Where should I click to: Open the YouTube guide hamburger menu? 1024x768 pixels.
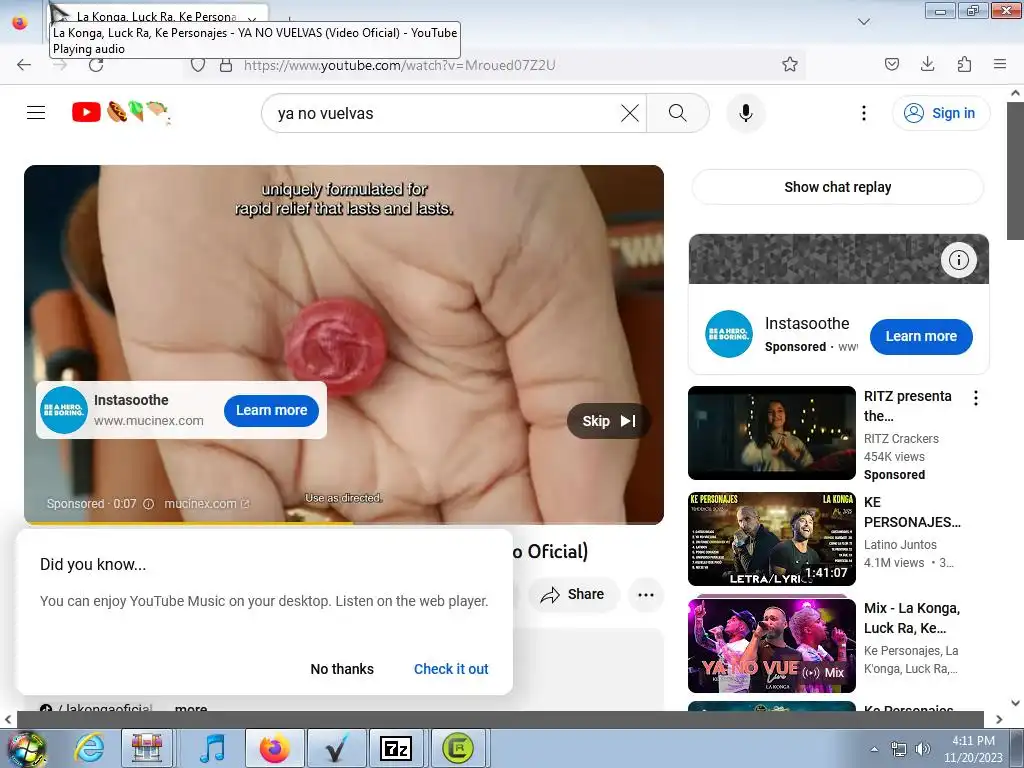pos(36,112)
